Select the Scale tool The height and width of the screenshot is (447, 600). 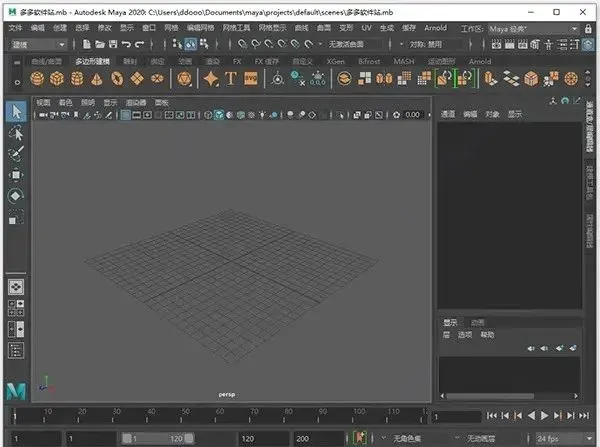15,217
